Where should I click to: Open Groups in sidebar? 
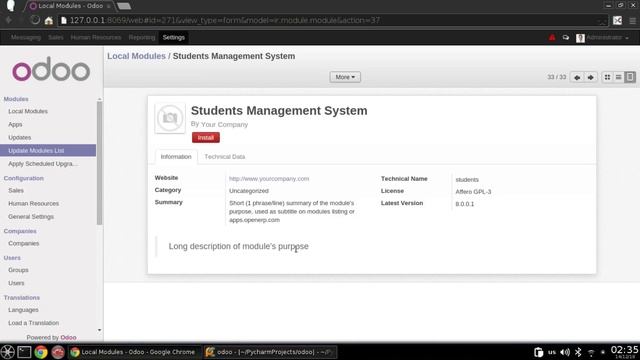coord(18,270)
